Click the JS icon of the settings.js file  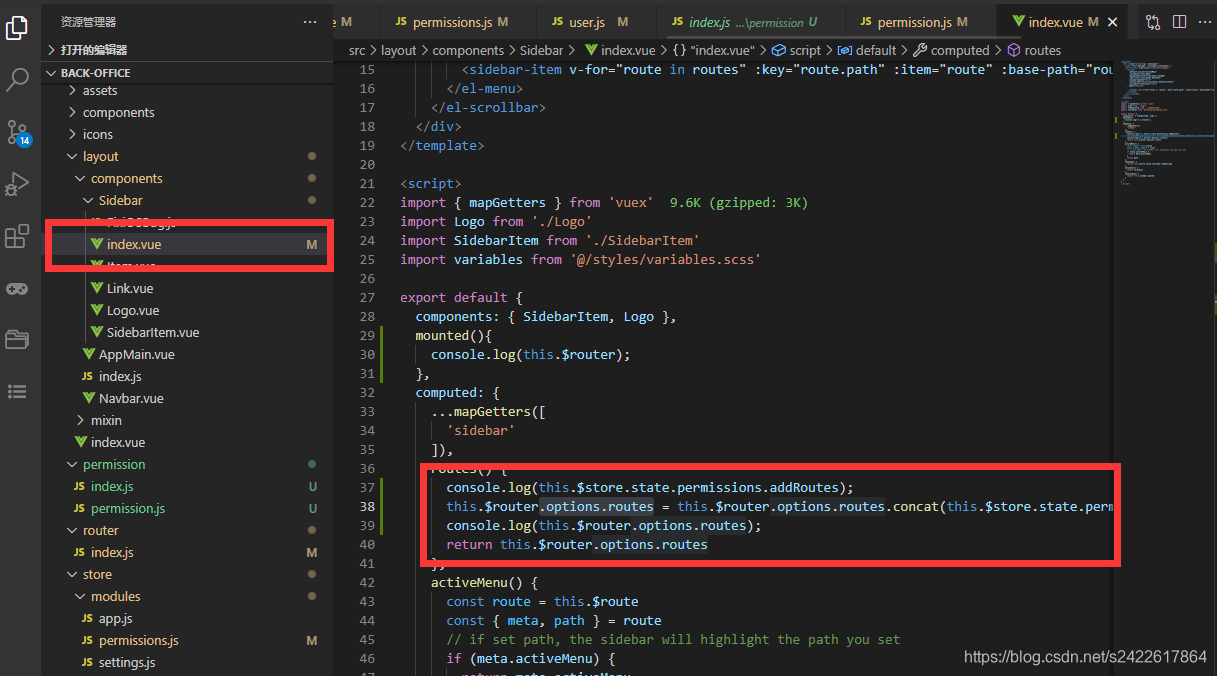(x=89, y=662)
